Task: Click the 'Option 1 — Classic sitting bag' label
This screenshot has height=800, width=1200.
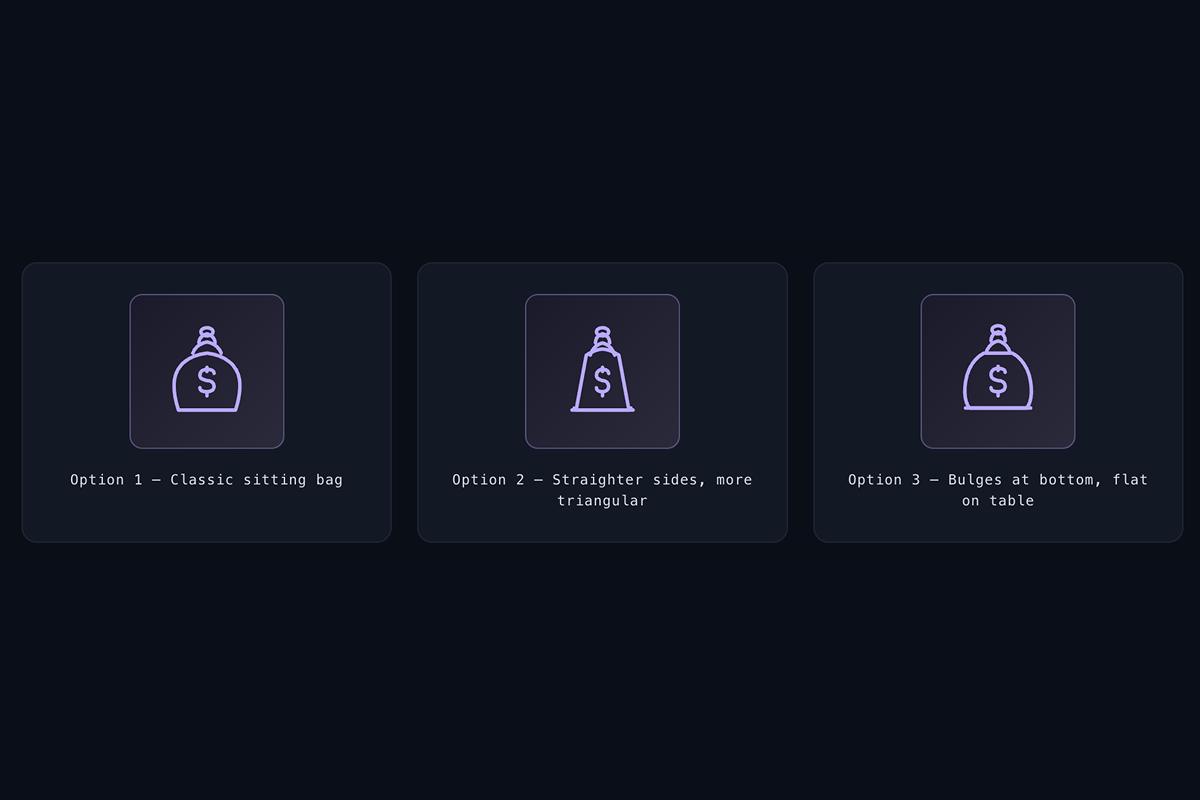Action: point(206,480)
